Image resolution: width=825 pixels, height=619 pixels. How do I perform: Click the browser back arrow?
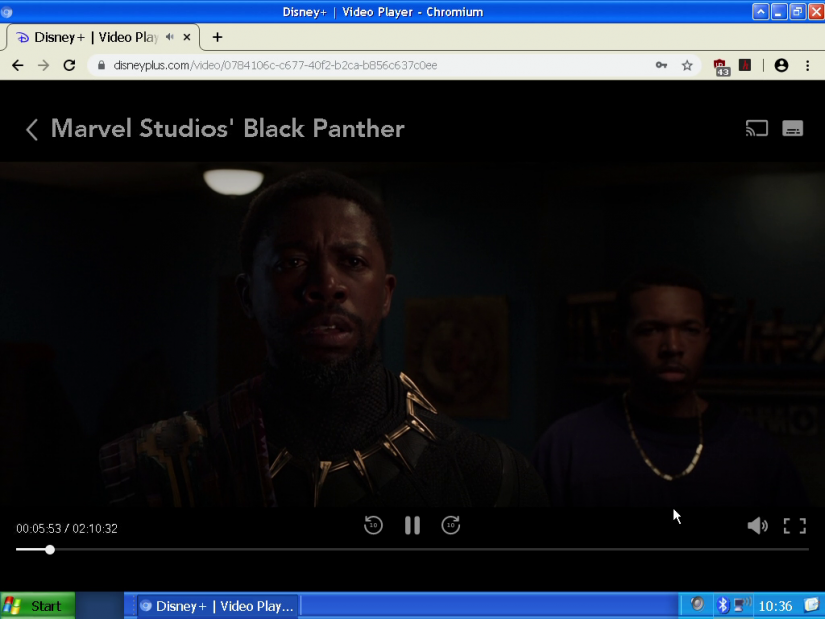[x=17, y=65]
